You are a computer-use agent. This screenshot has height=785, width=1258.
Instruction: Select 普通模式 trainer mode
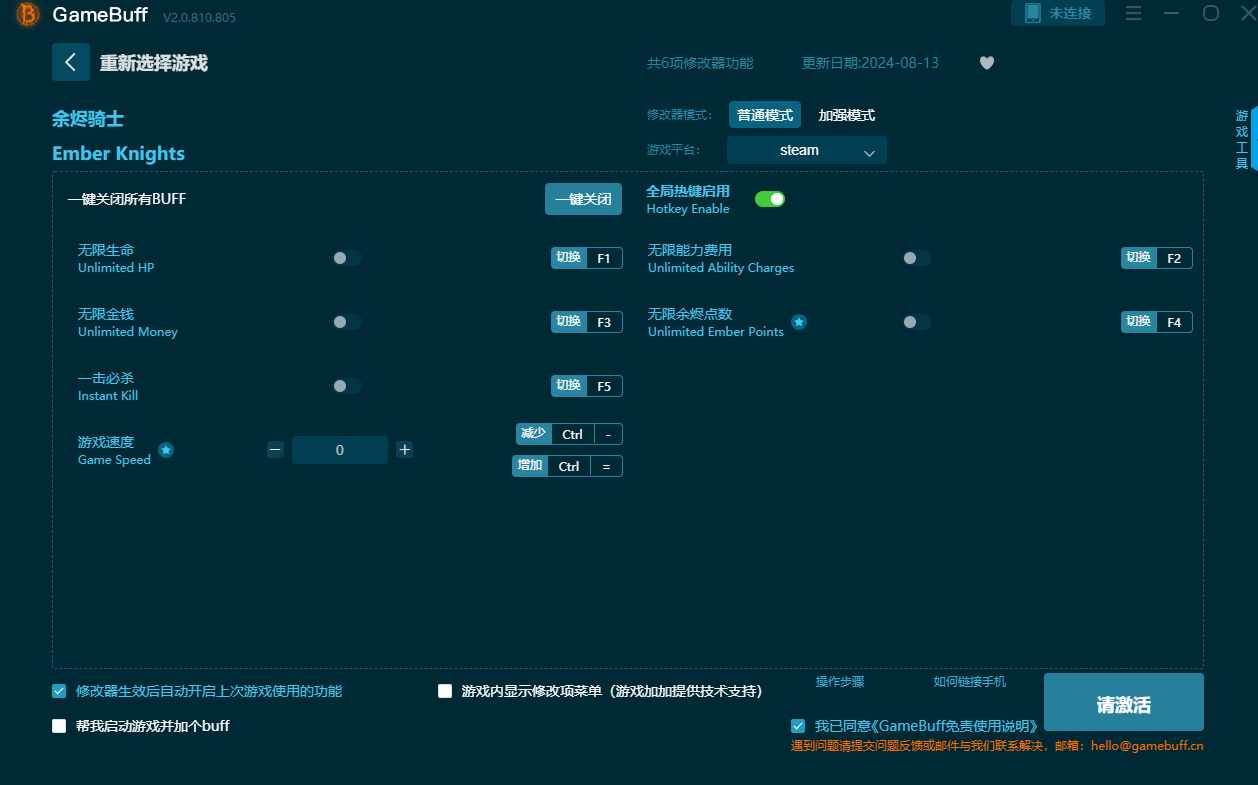(765, 115)
